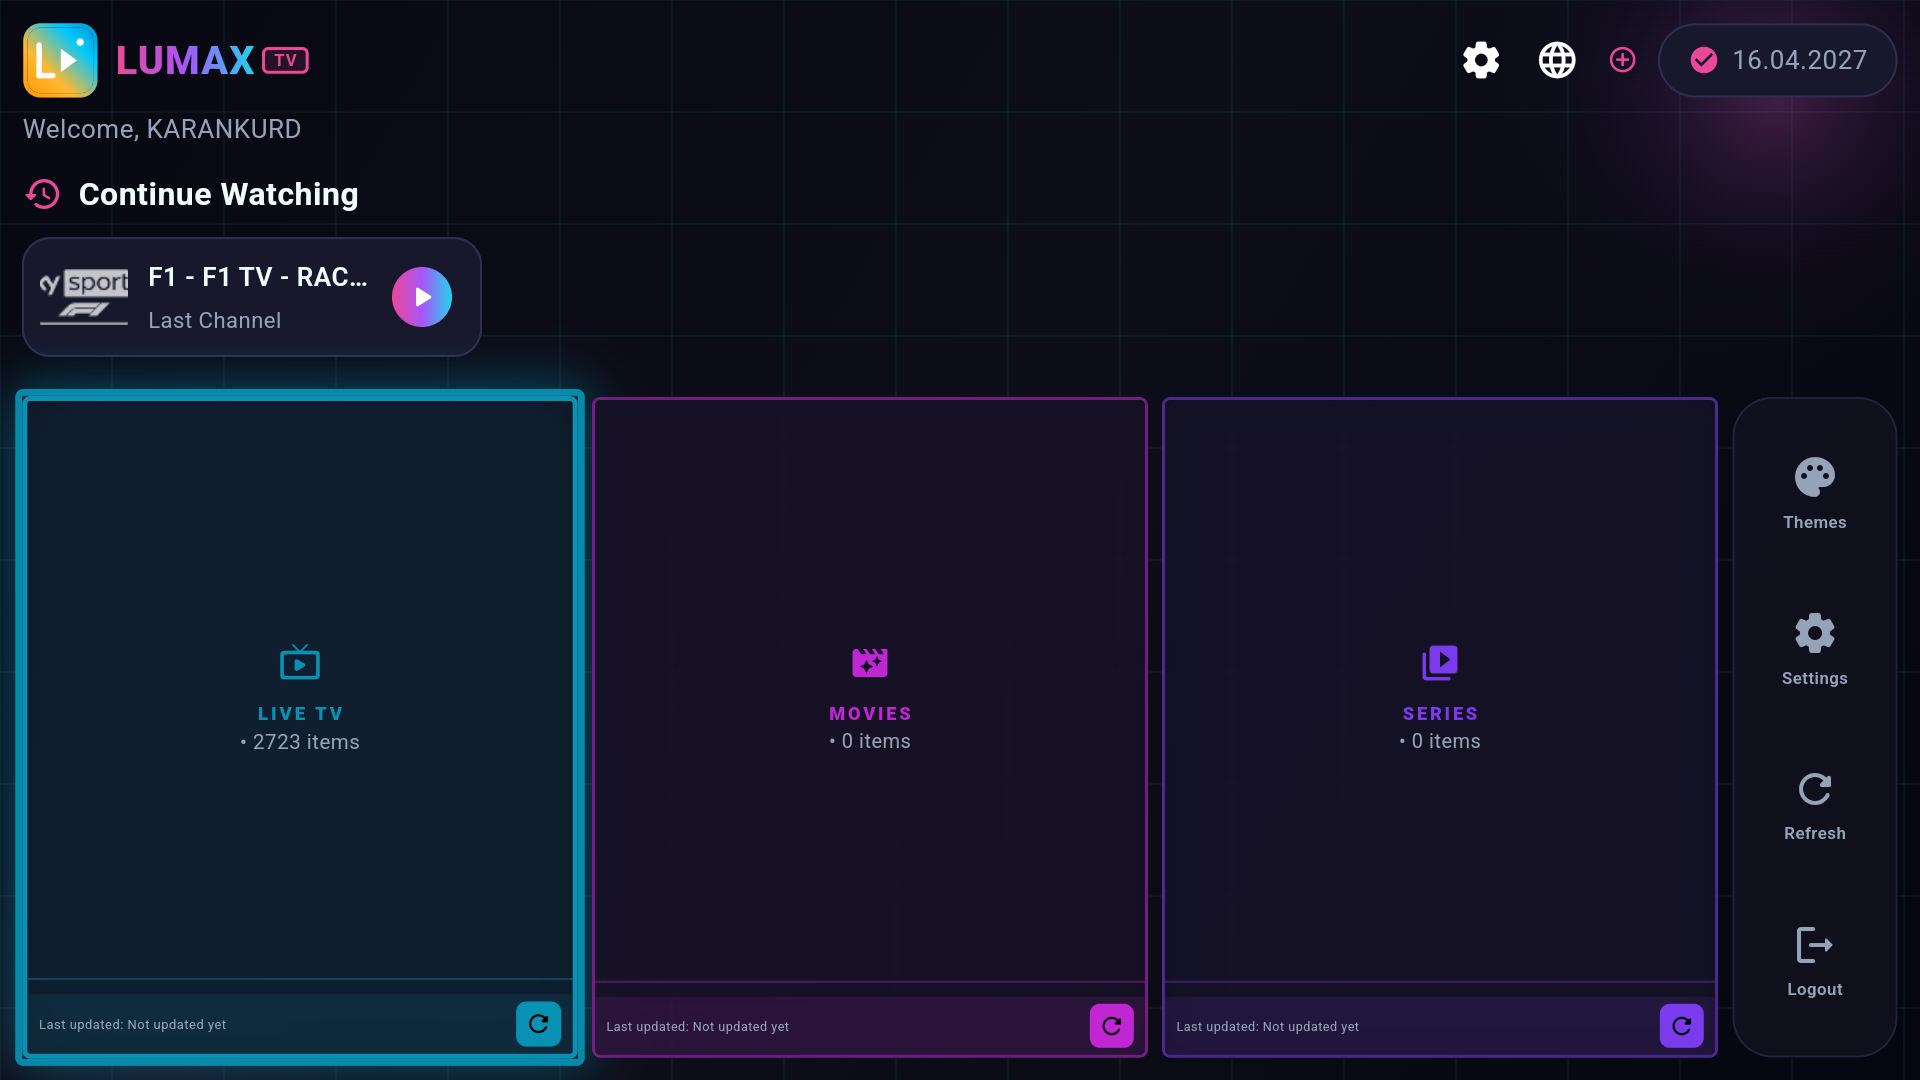This screenshot has width=1920, height=1080.
Task: Open language selection globe icon
Action: click(1557, 60)
